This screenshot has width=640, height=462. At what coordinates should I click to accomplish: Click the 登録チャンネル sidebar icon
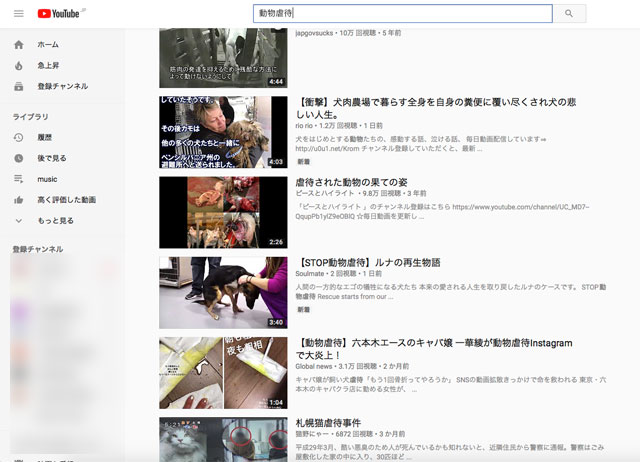19,86
